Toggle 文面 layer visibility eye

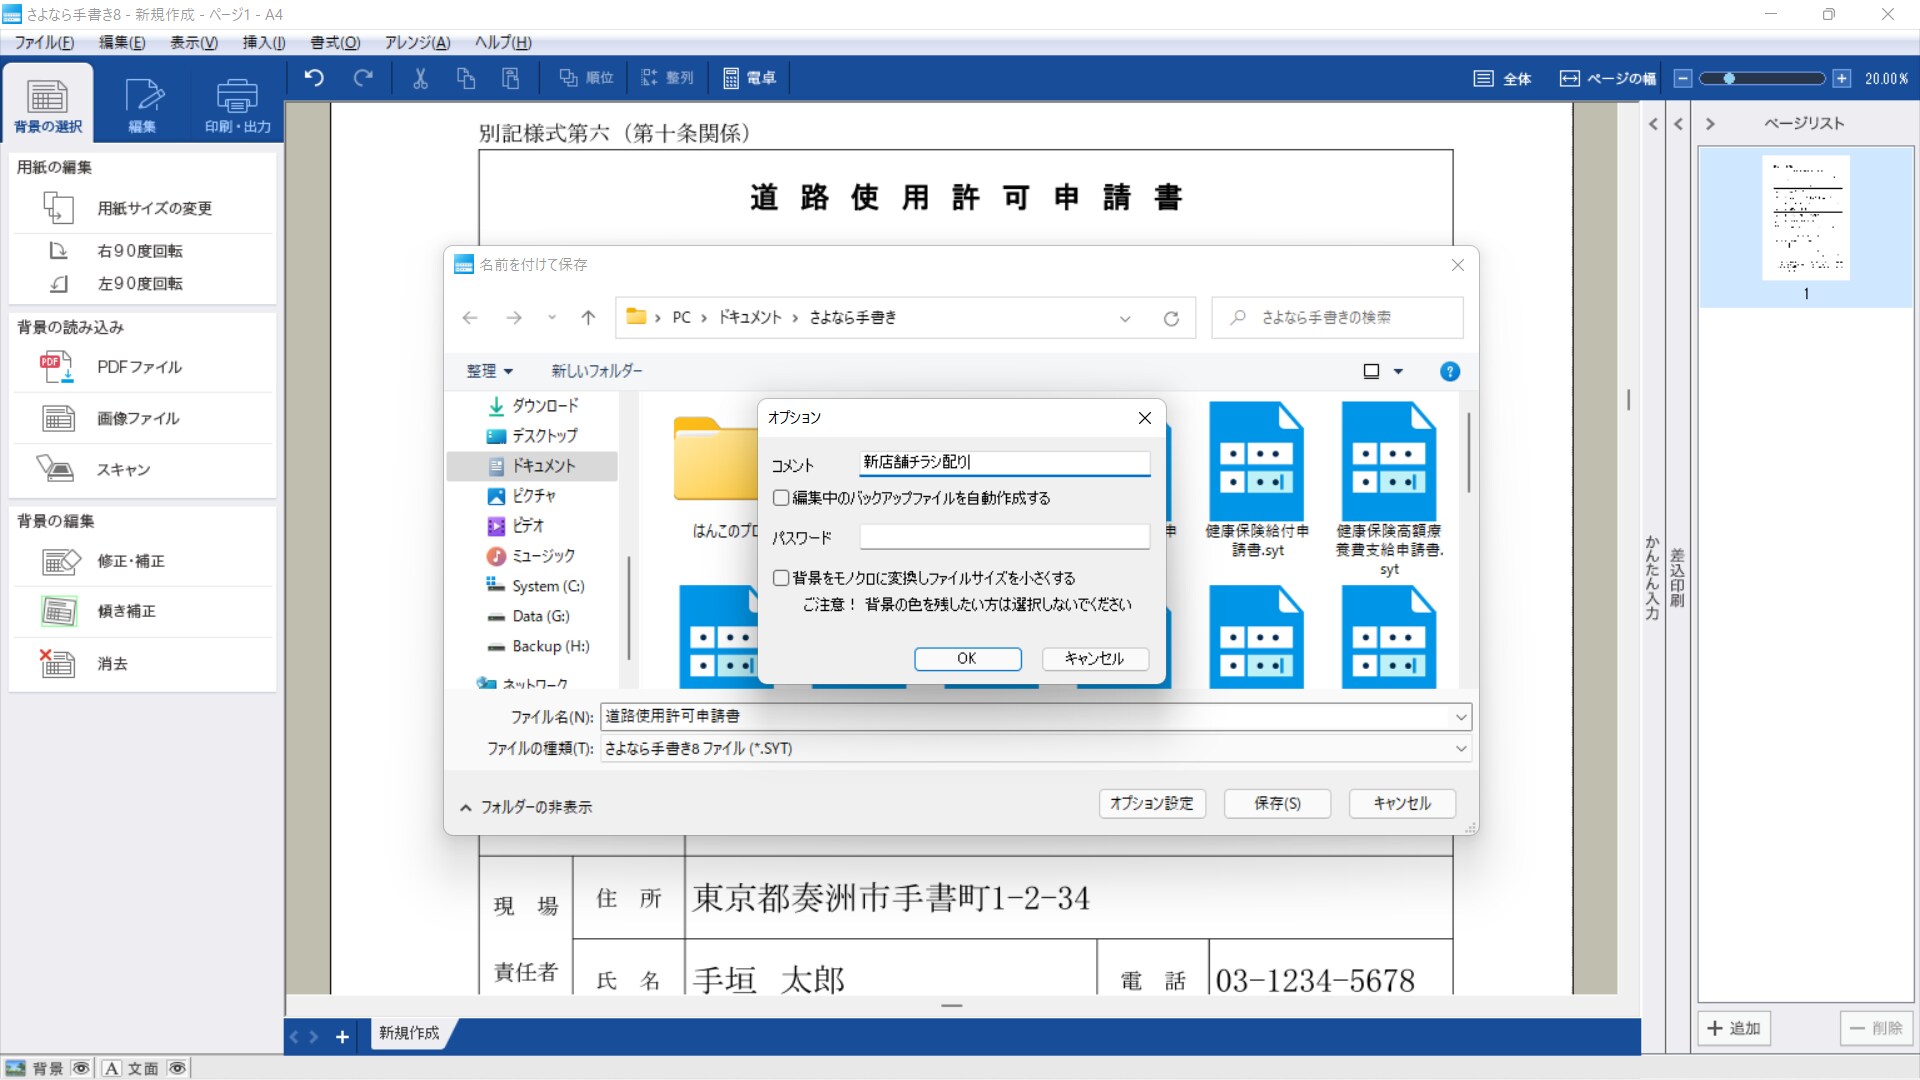(x=177, y=1068)
